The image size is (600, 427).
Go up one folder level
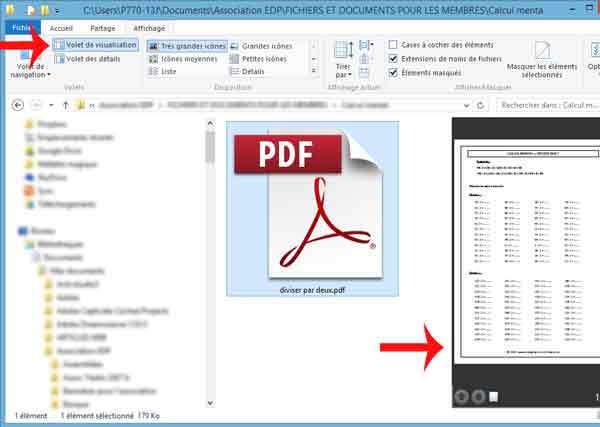(65, 105)
